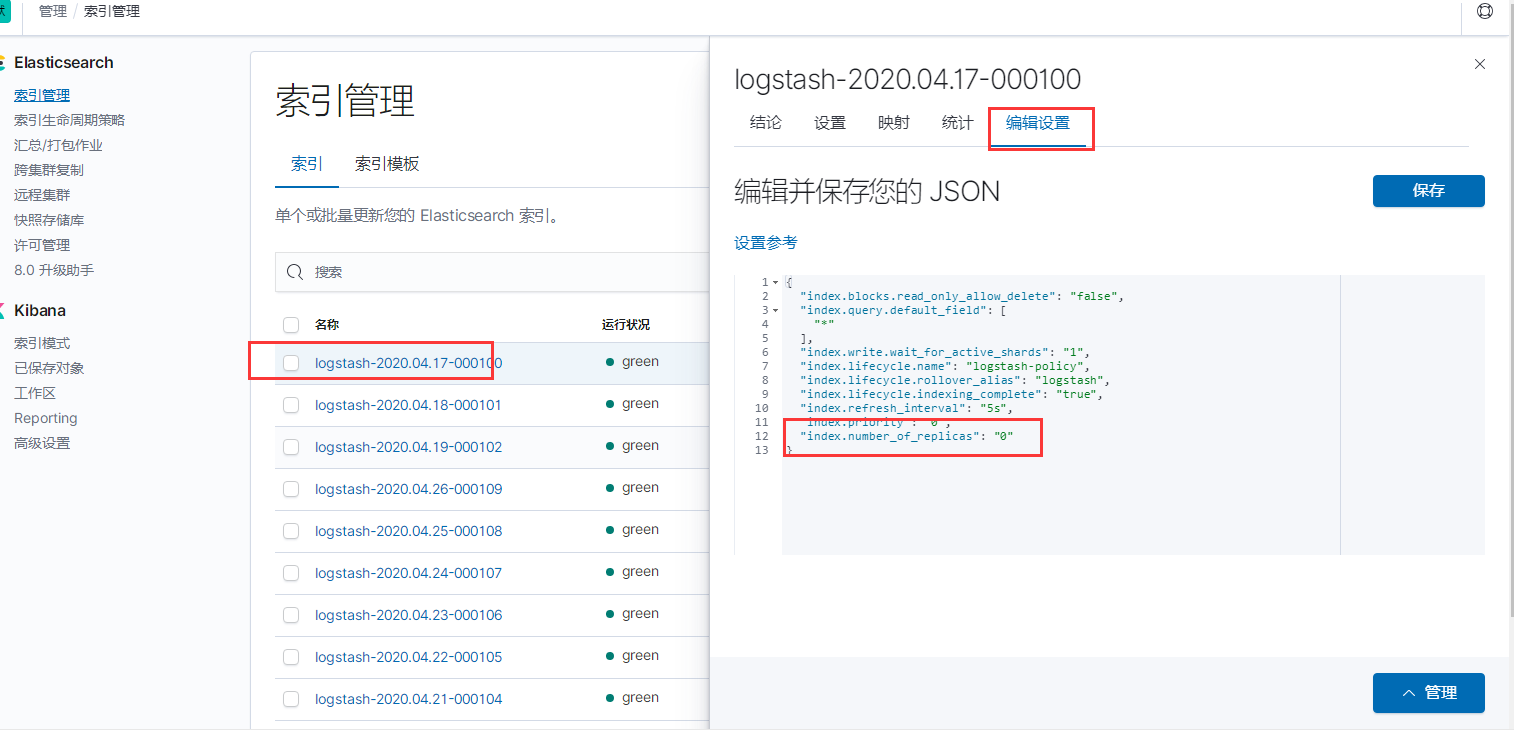The image size is (1514, 731).
Task: Click the index.lifecycle.rollover_alias JSON line
Action: 955,381
